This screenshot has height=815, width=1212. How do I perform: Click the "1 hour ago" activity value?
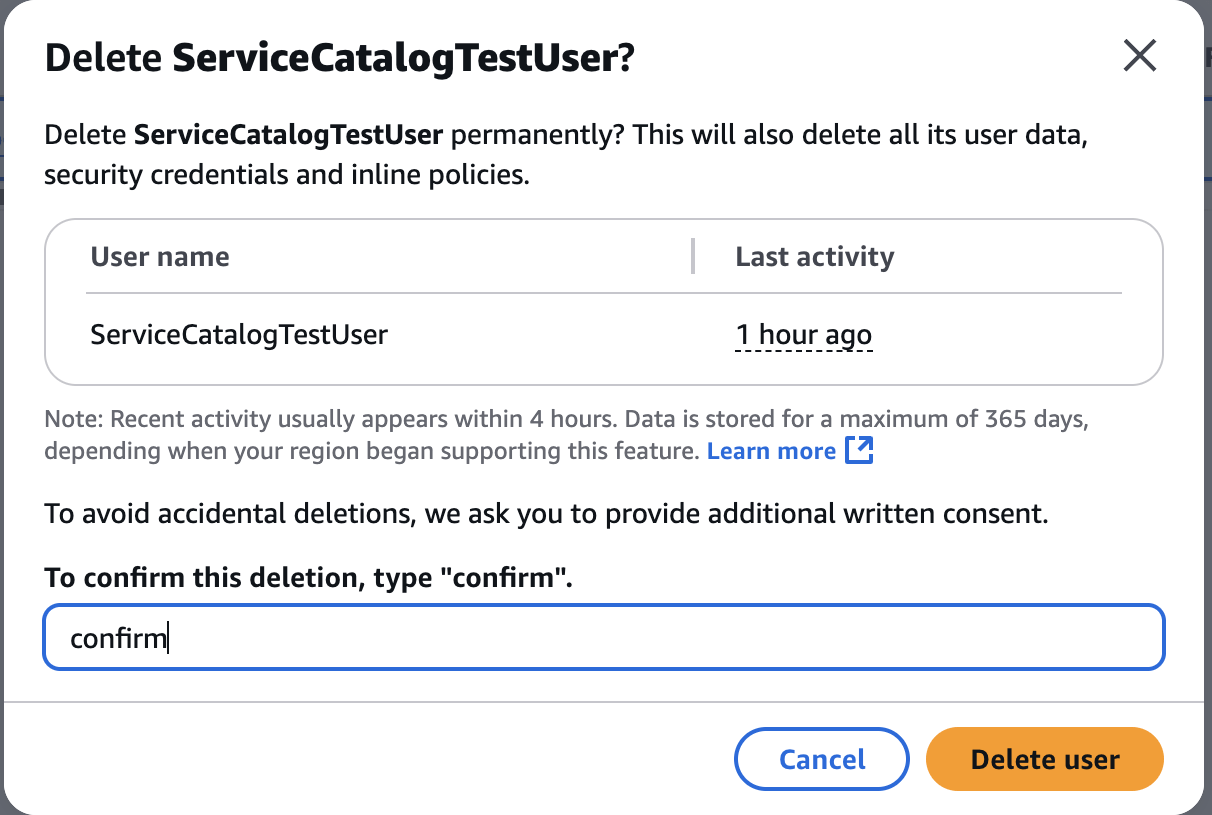click(803, 334)
